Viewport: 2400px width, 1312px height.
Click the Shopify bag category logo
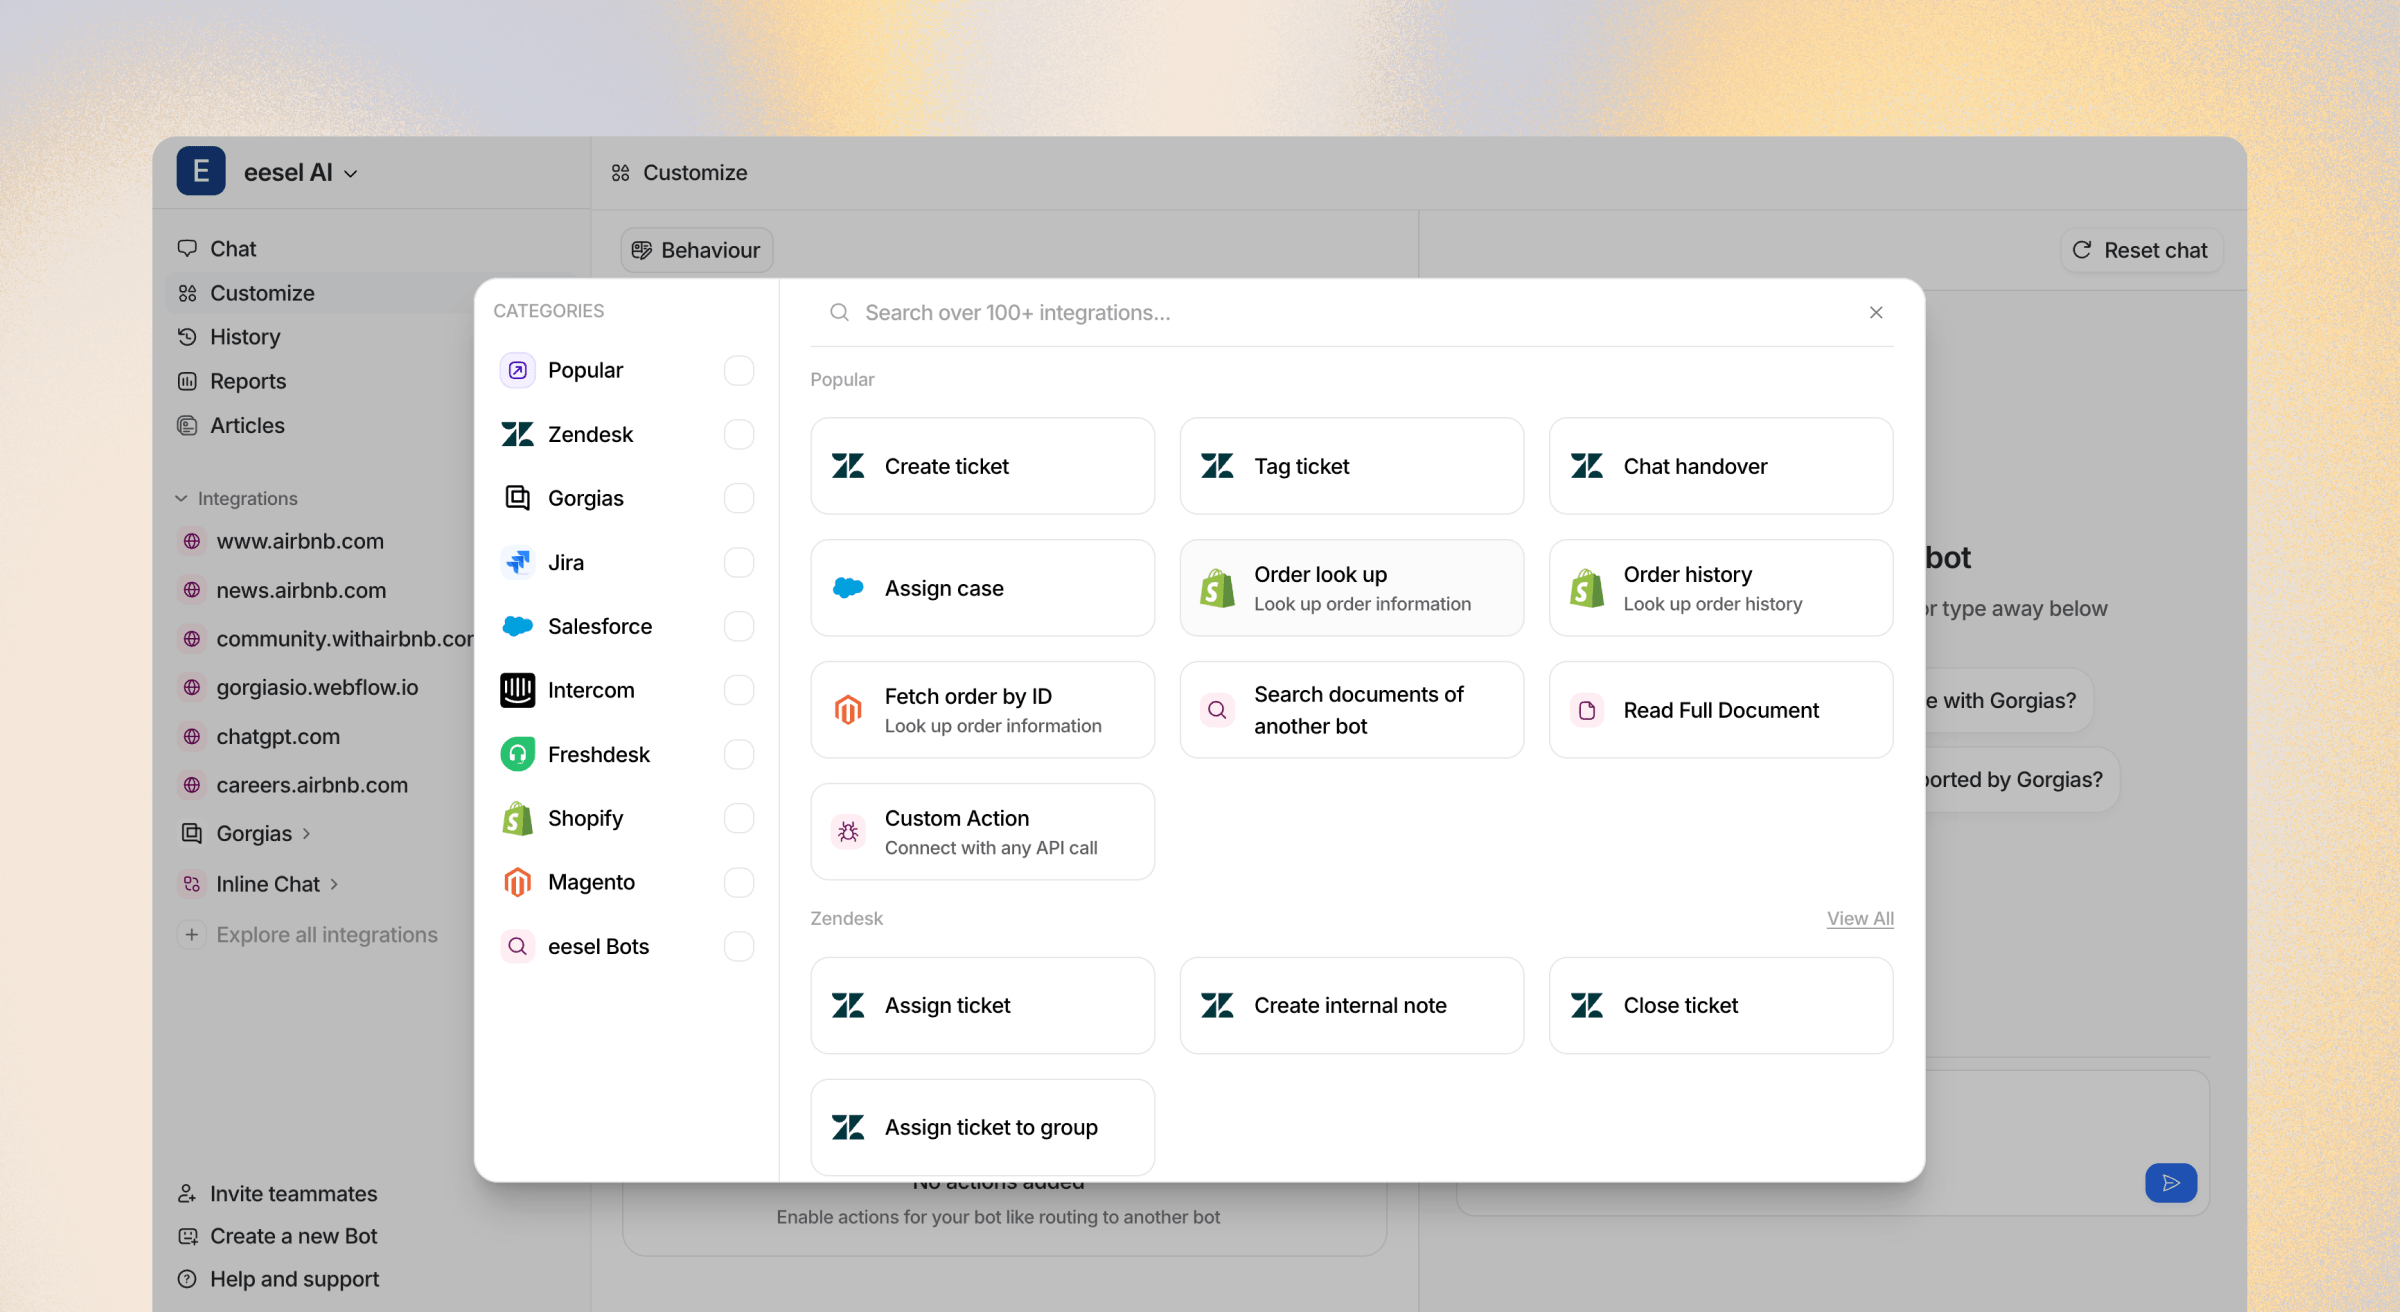click(x=517, y=818)
